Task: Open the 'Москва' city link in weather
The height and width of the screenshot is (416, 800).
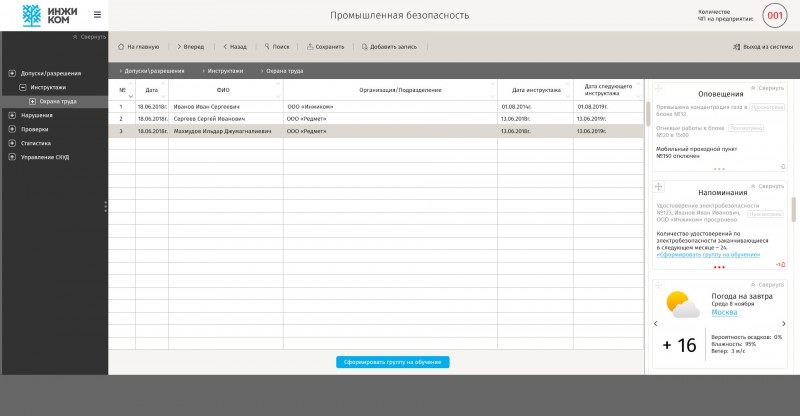Action: [724, 312]
